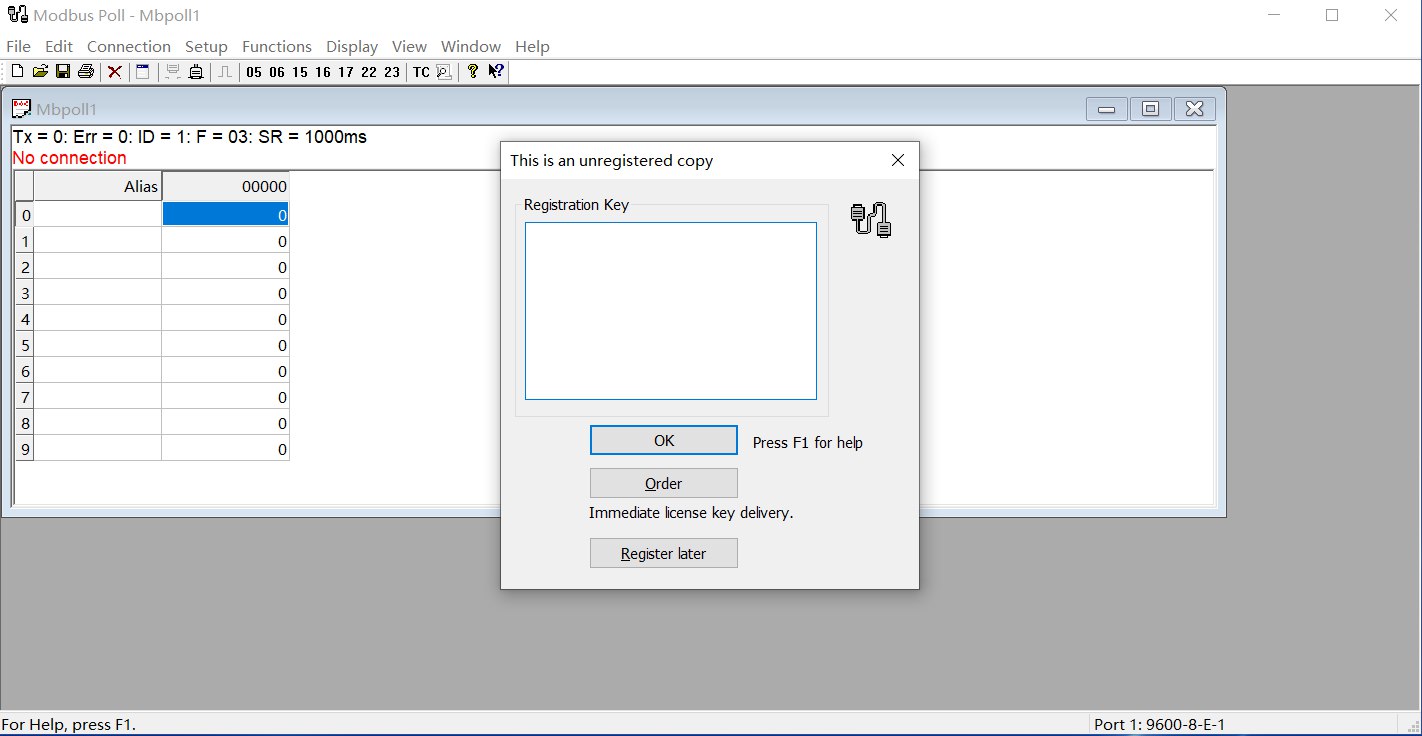Click the window definition toolbar icon

(143, 71)
